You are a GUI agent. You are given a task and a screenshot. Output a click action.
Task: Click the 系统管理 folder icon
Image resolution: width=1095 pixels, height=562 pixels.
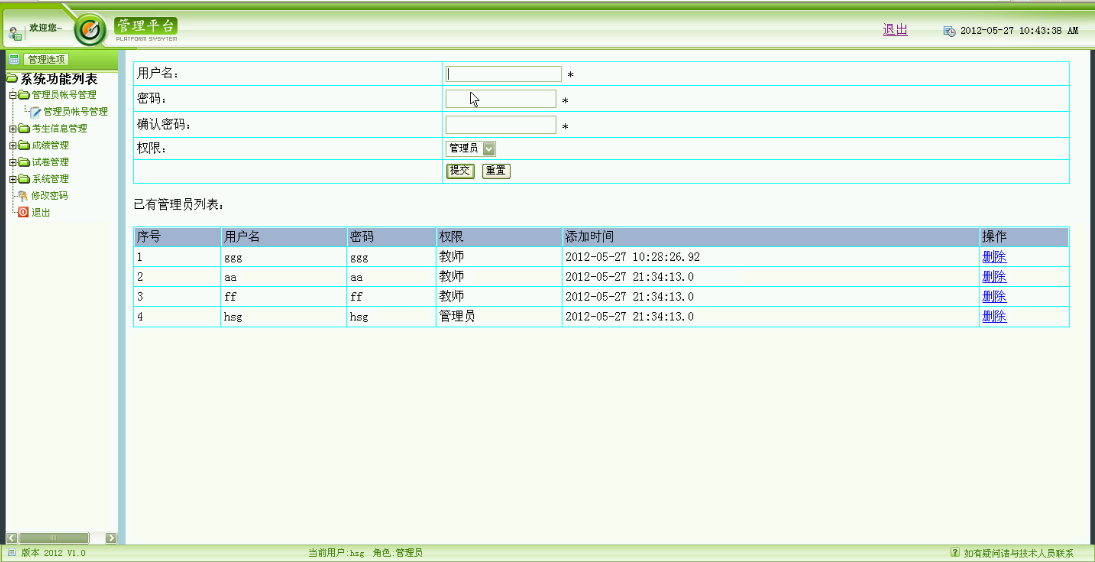click(x=24, y=179)
